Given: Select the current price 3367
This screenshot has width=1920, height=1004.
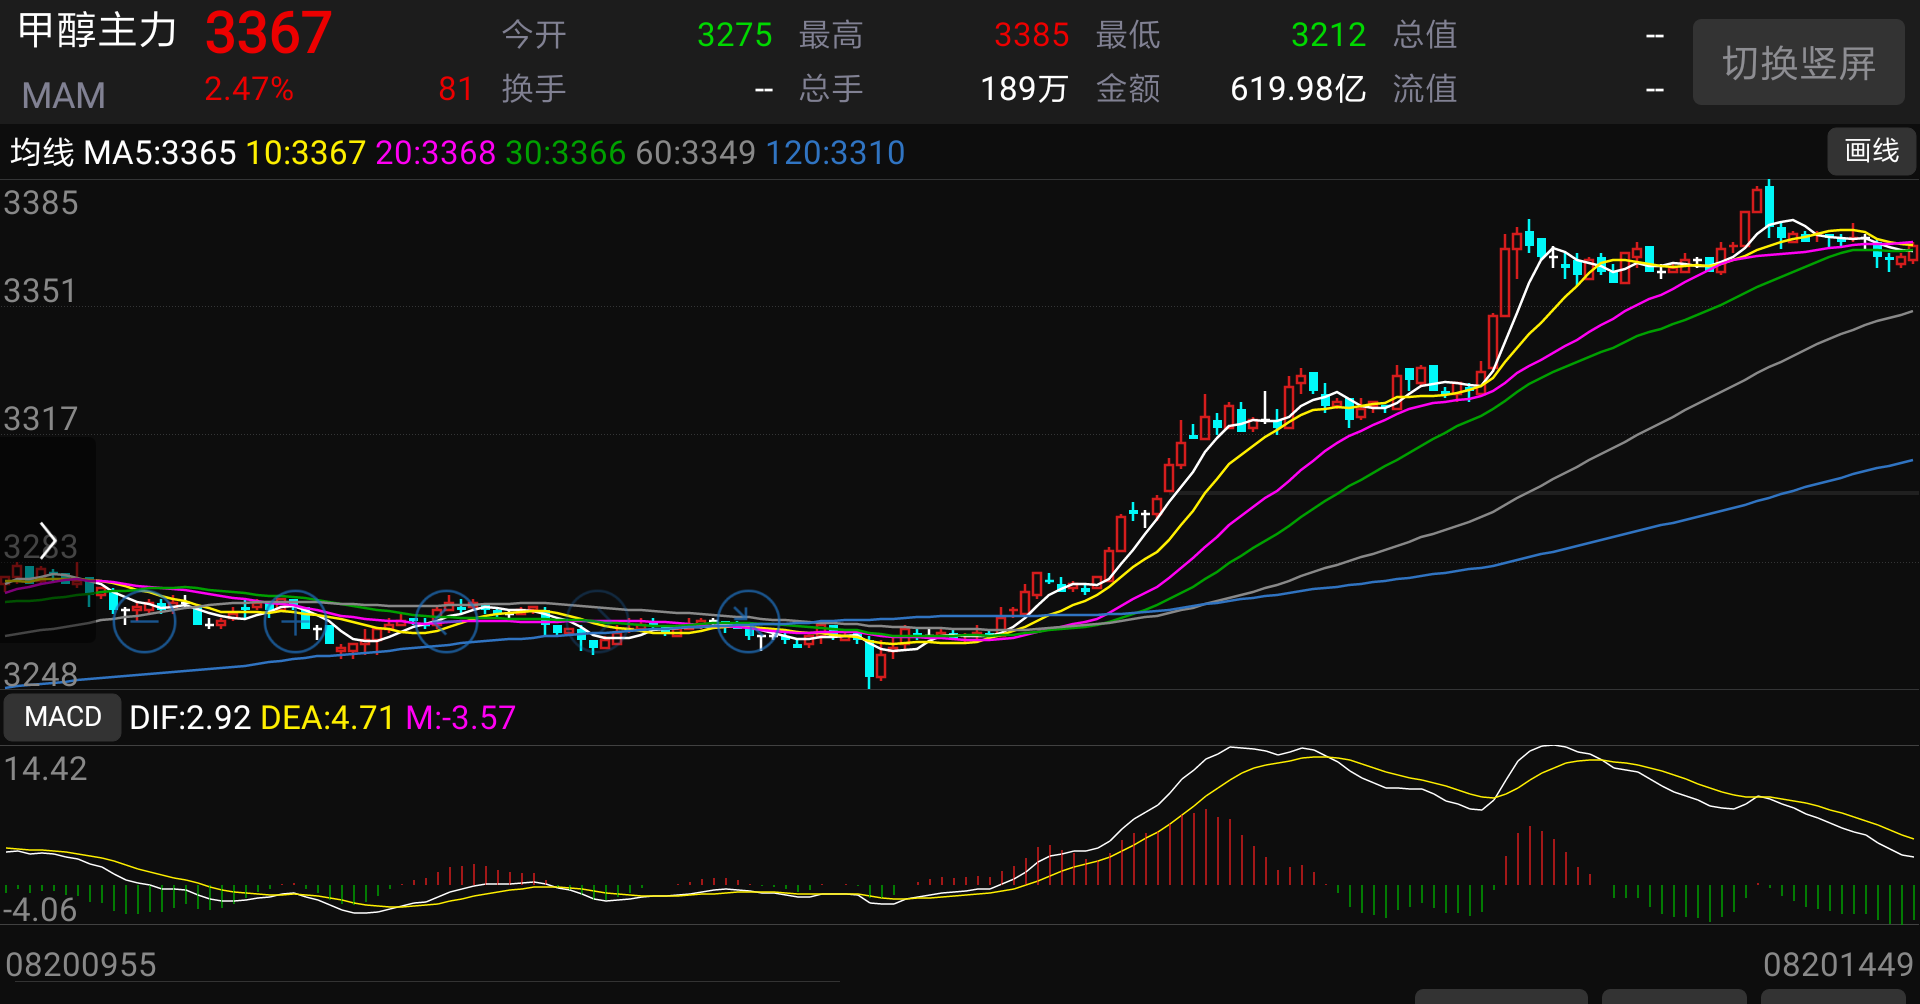Looking at the screenshot, I should click(269, 33).
